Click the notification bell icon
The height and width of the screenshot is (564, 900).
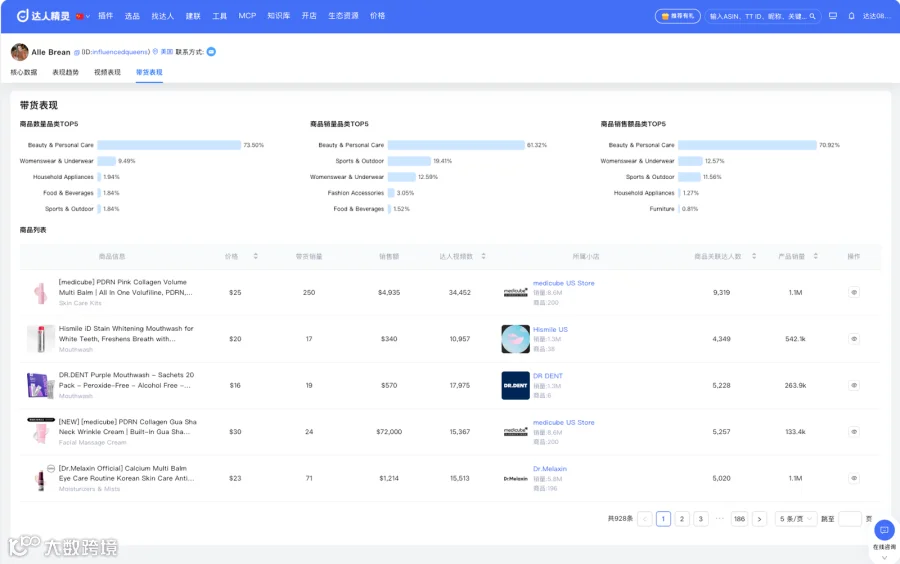[851, 16]
